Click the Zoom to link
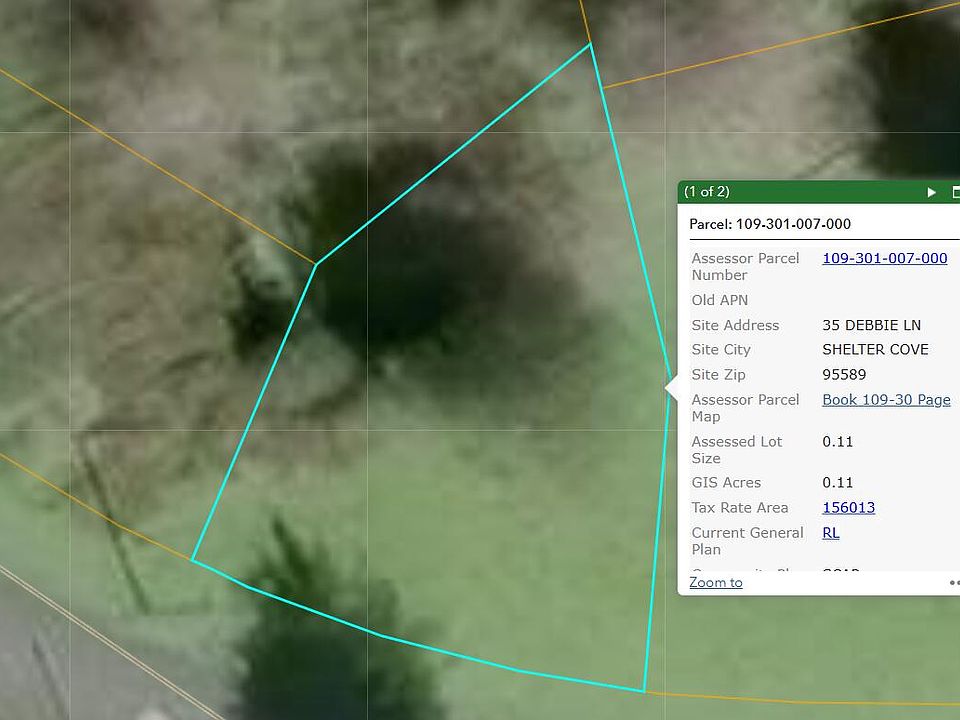This screenshot has height=720, width=960. pyautogui.click(x=715, y=582)
